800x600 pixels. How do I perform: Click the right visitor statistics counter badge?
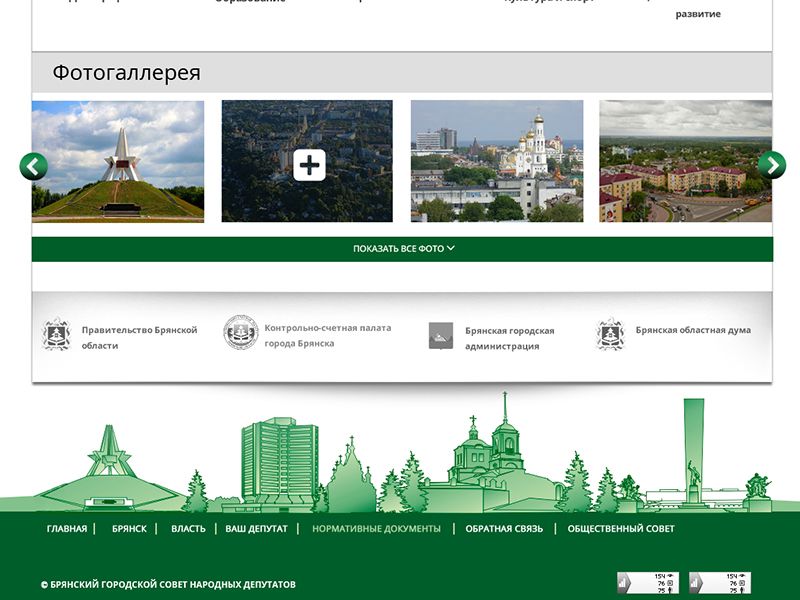(x=720, y=583)
